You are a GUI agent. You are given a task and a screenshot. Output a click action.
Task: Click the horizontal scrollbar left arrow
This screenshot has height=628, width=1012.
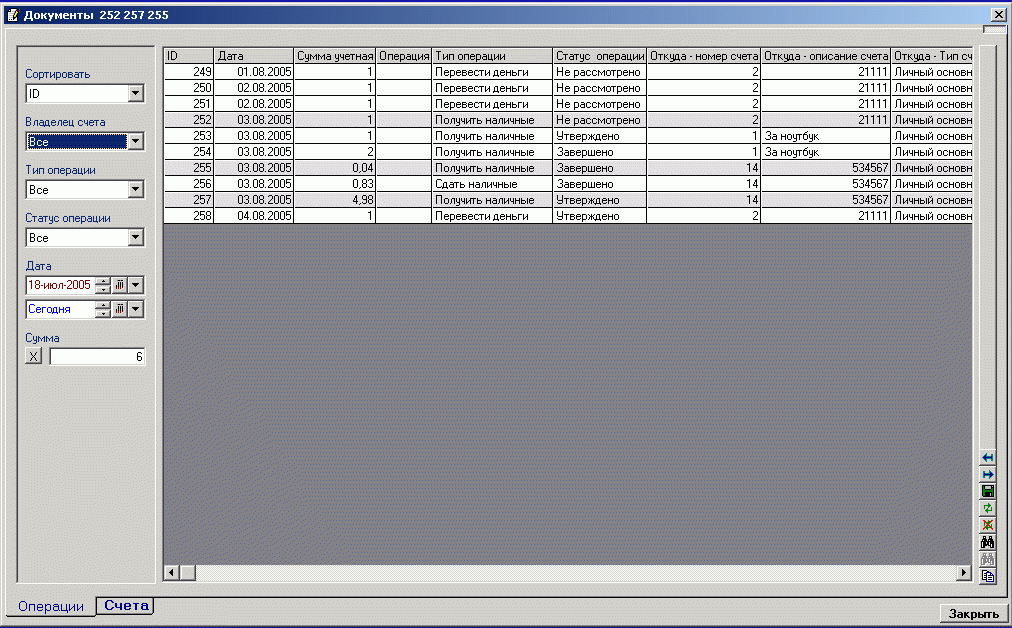(171, 572)
